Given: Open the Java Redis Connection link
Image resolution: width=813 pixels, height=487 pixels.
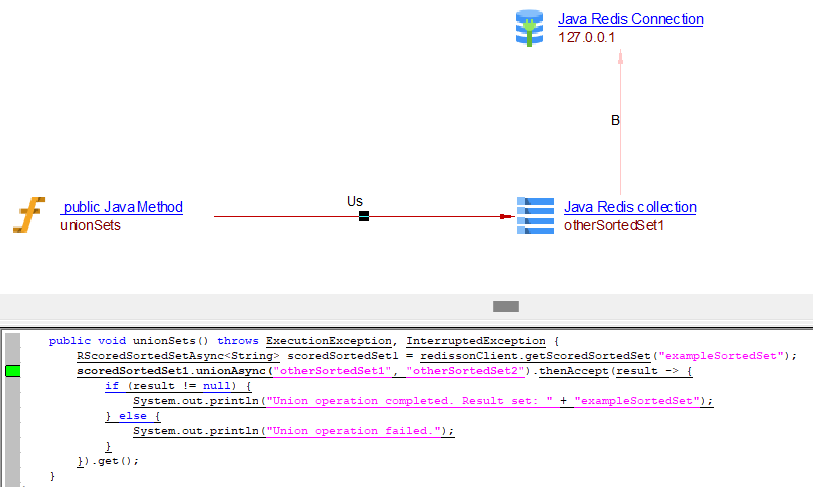Looking at the screenshot, I should pyautogui.click(x=630, y=19).
